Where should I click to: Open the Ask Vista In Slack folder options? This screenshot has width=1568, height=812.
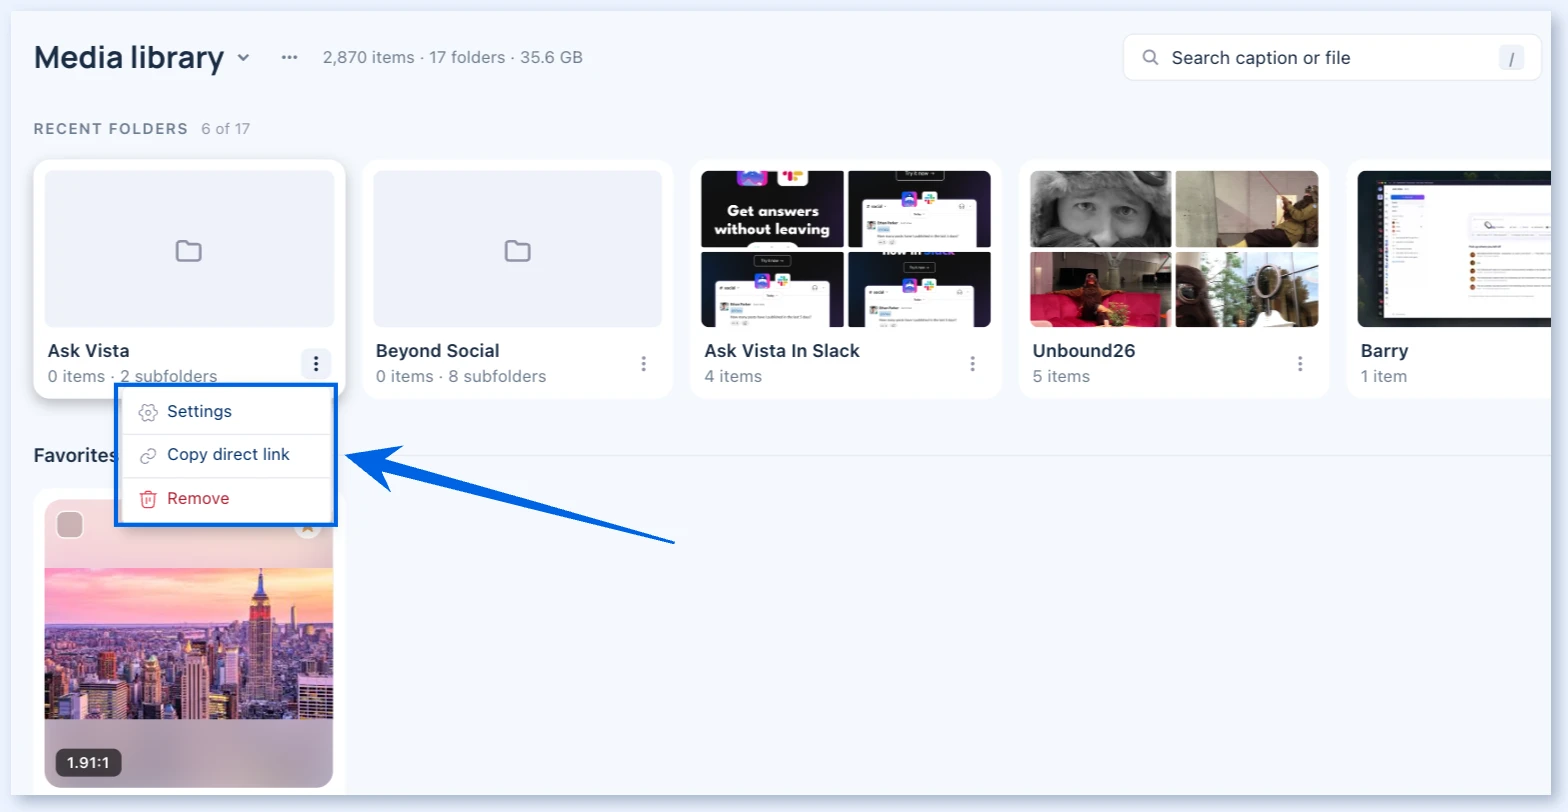(x=972, y=363)
